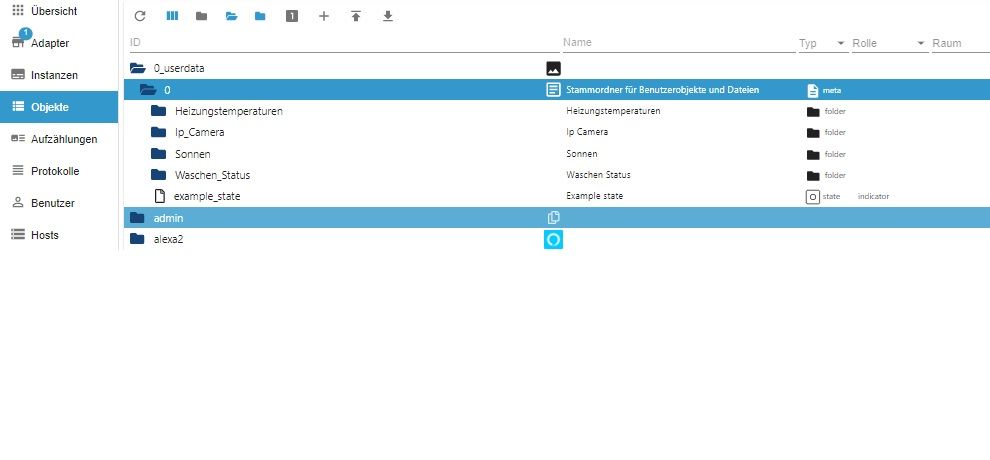The height and width of the screenshot is (460, 990).
Task: Select the example_state object row
Action: (x=206, y=197)
